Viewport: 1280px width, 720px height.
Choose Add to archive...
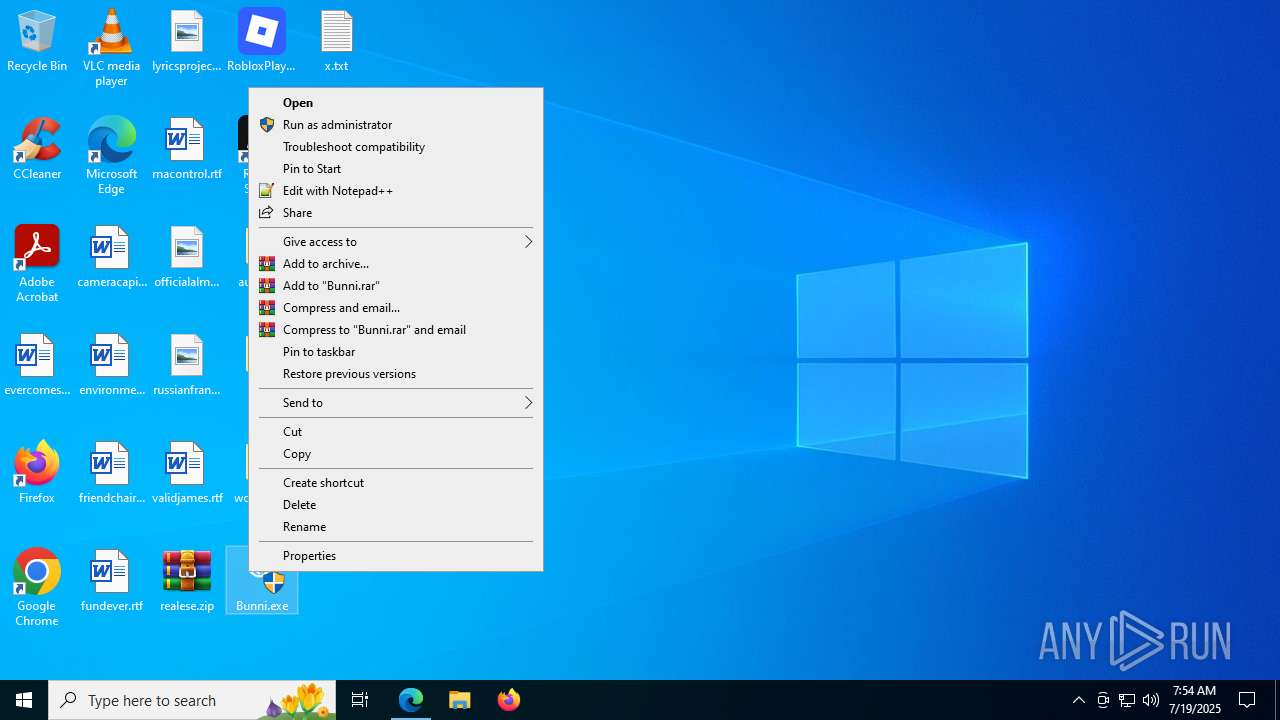click(x=396, y=264)
